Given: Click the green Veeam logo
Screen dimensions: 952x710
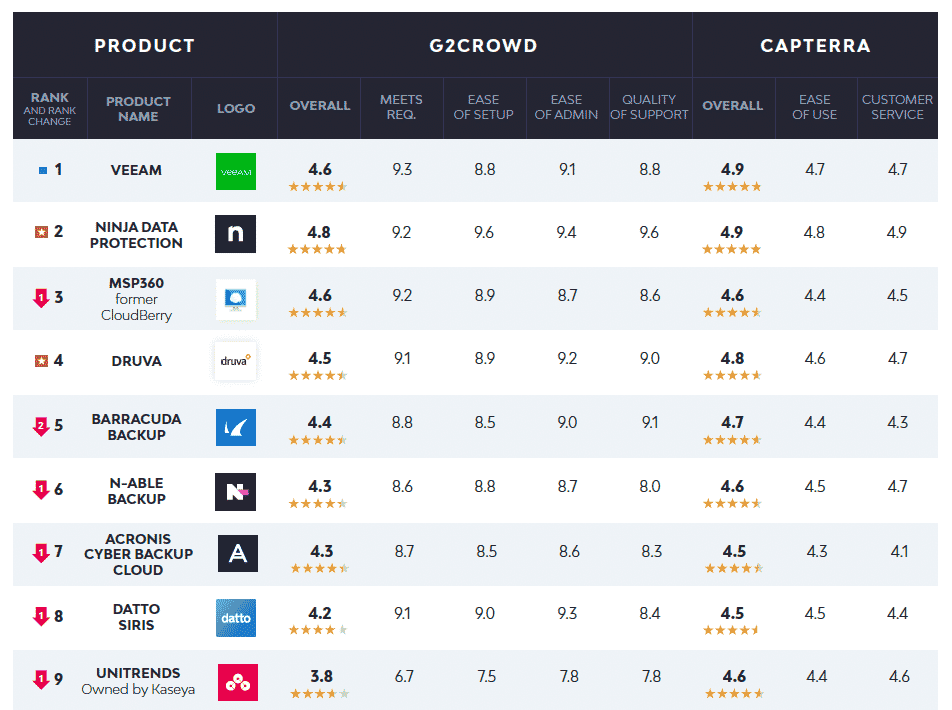Looking at the screenshot, I should (x=236, y=171).
